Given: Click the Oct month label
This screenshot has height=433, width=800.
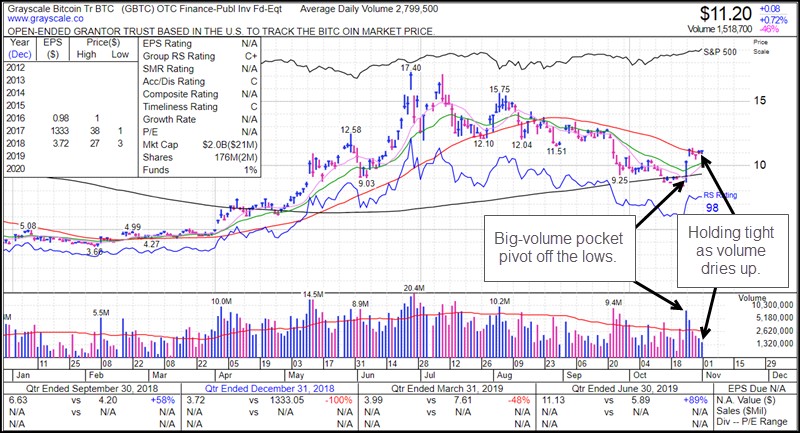Looking at the screenshot, I should point(639,375).
